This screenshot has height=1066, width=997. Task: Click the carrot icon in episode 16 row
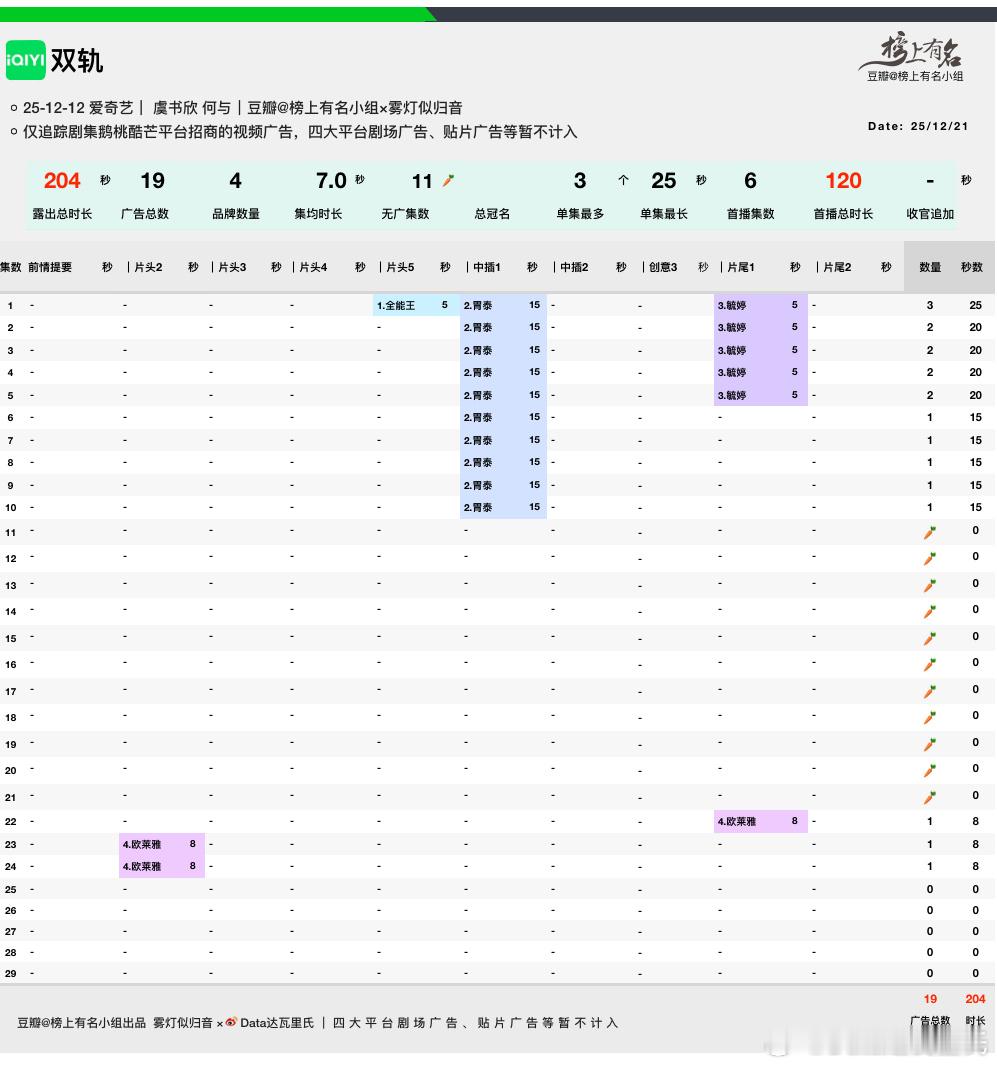930,665
